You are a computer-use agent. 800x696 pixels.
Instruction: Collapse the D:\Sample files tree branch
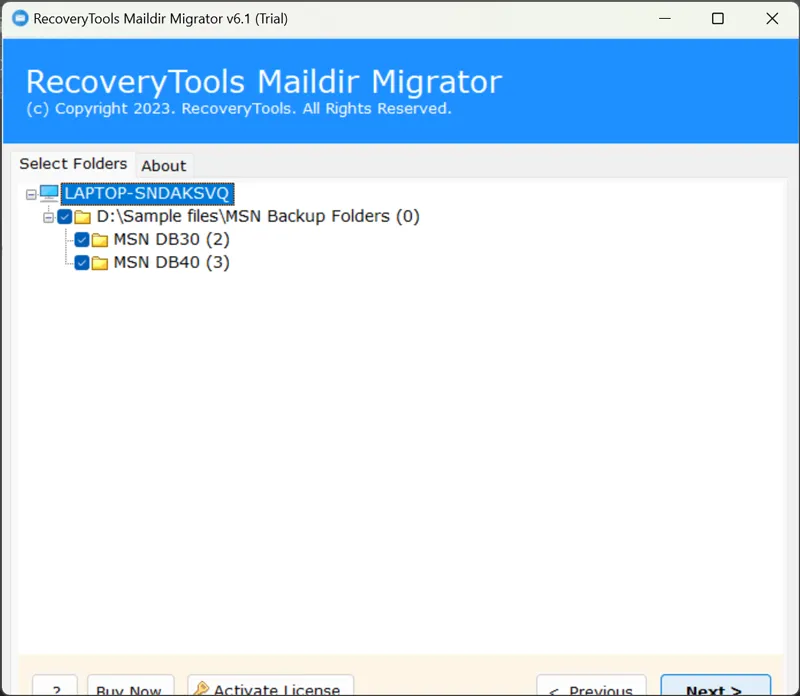(x=47, y=217)
